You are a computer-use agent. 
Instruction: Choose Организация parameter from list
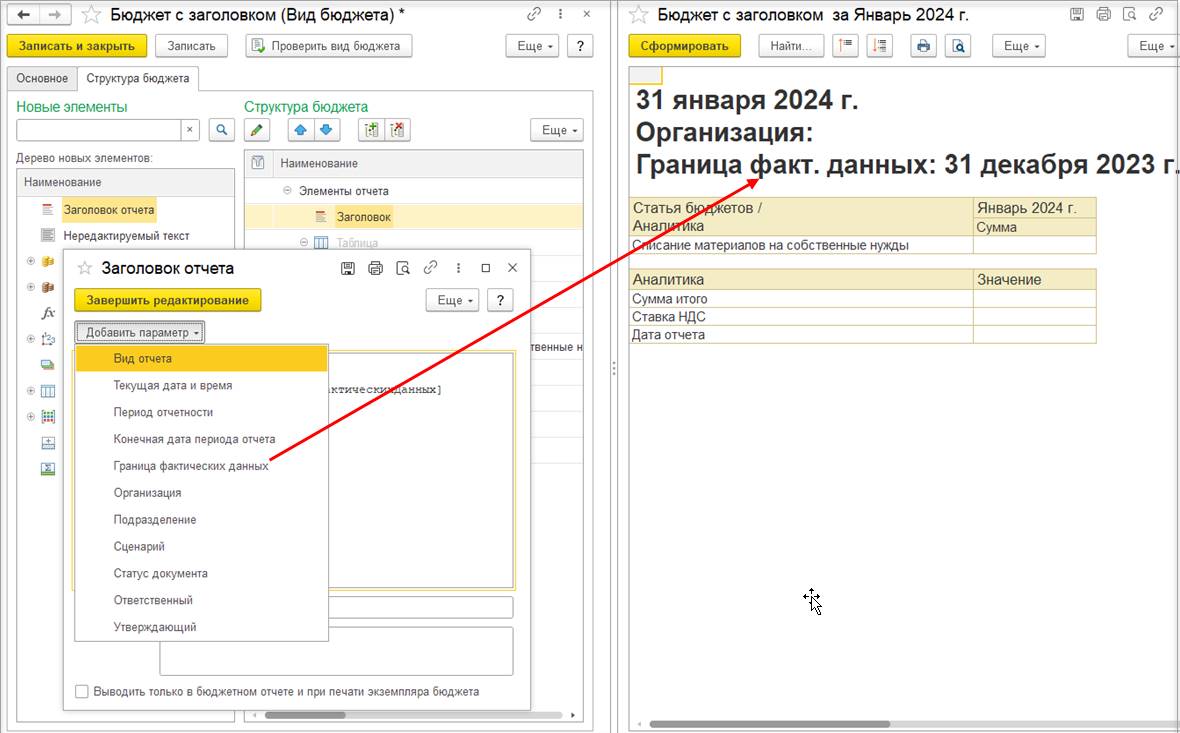202,493
